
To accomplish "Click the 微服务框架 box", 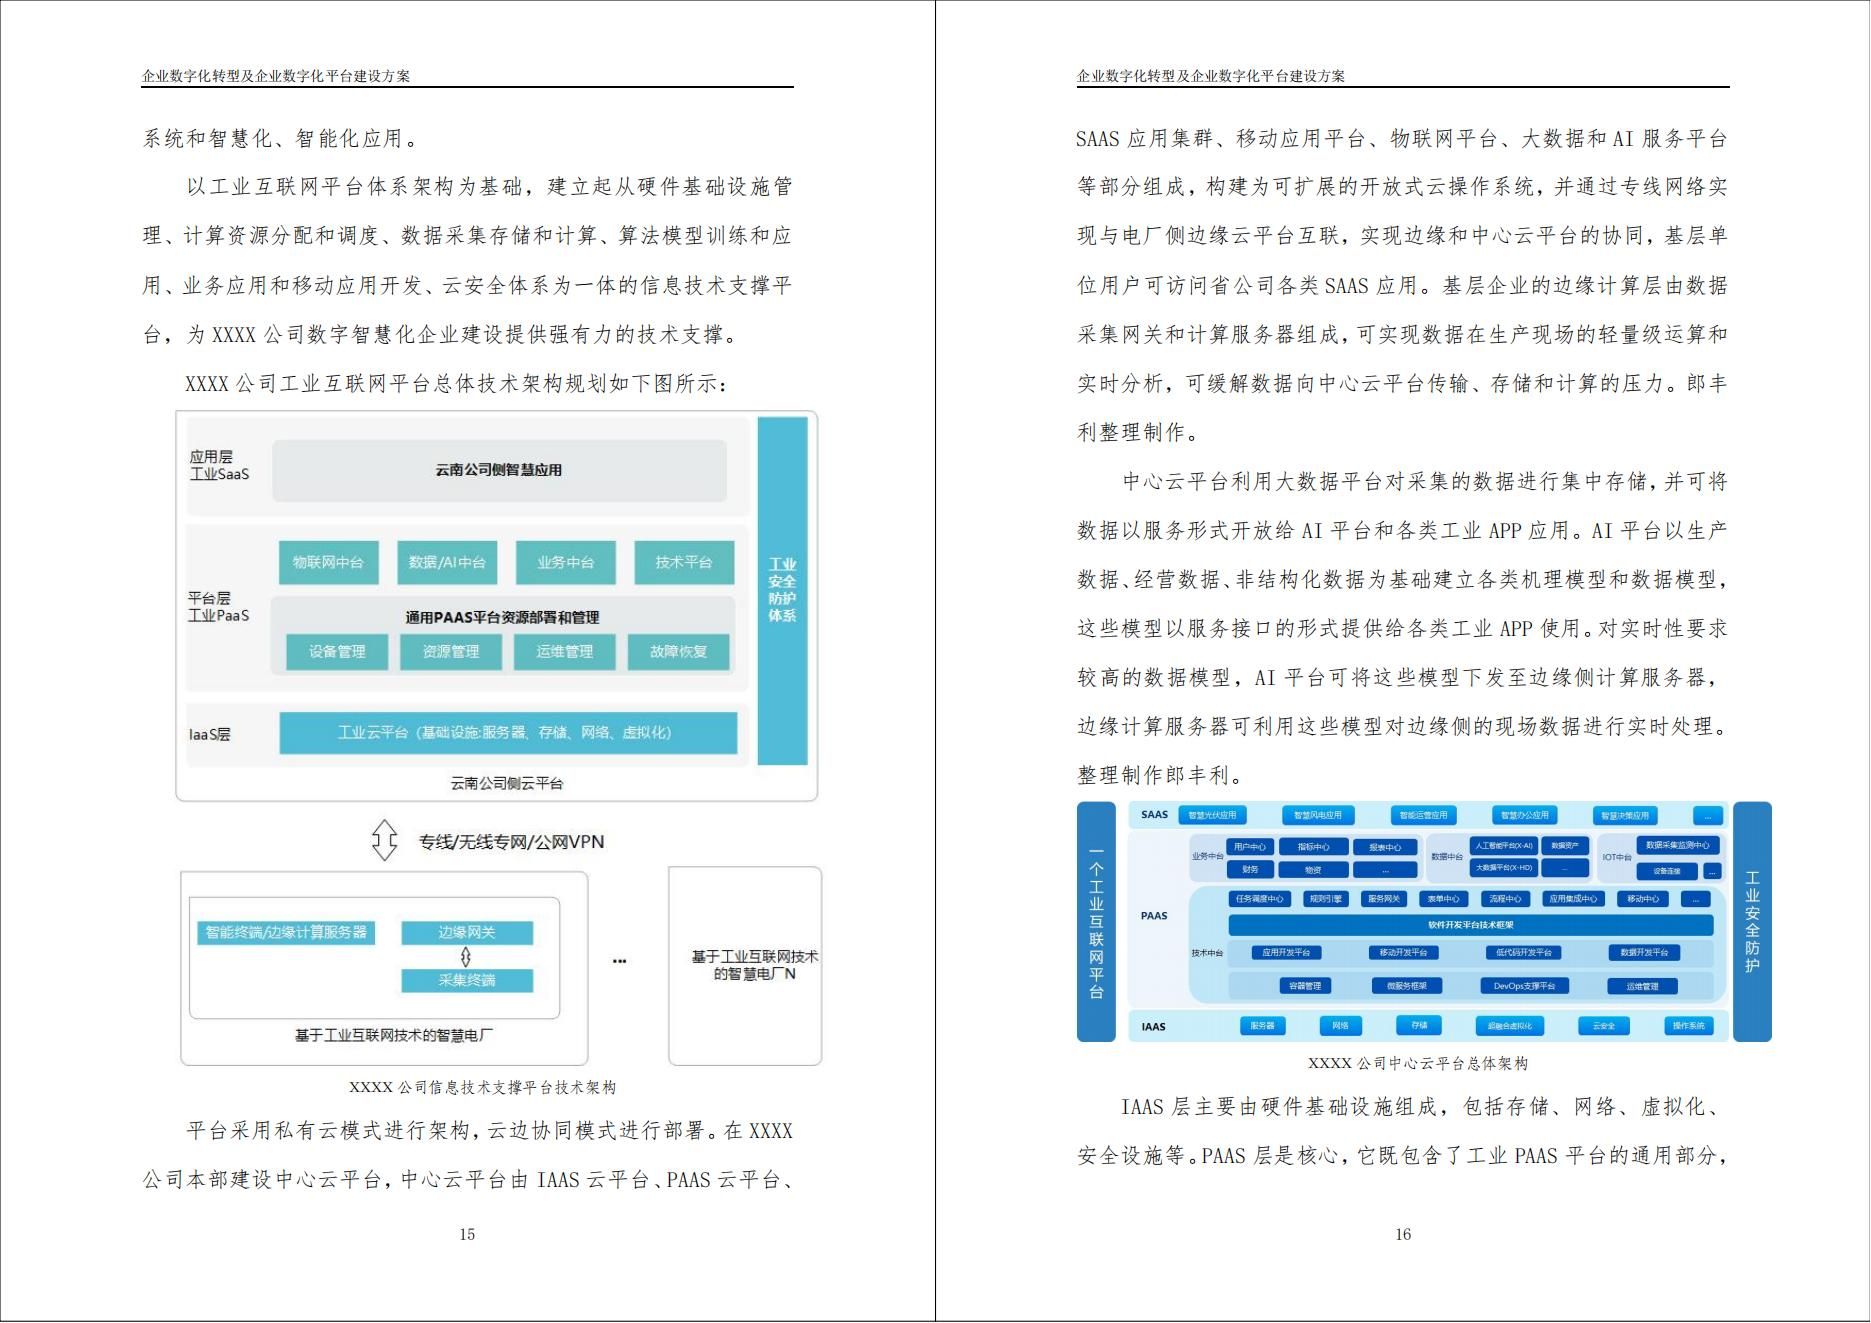I will (1406, 986).
